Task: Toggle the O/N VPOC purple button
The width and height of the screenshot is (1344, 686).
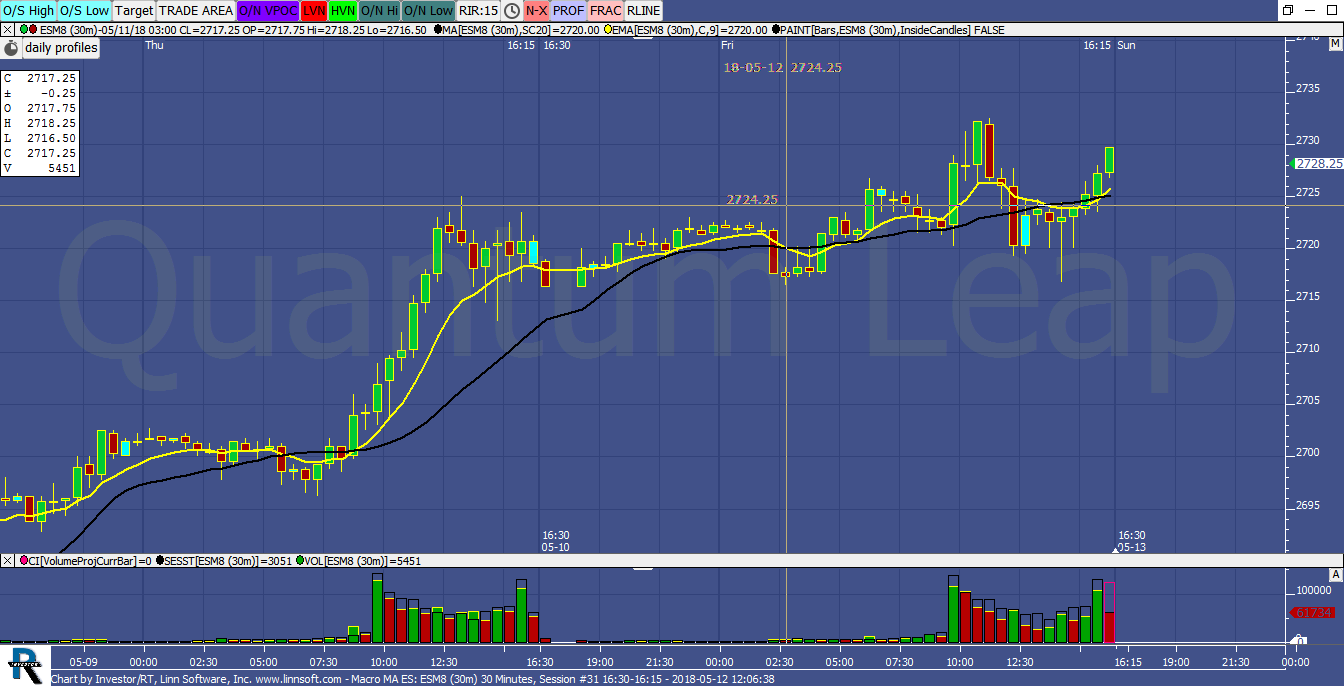Action: 267,11
